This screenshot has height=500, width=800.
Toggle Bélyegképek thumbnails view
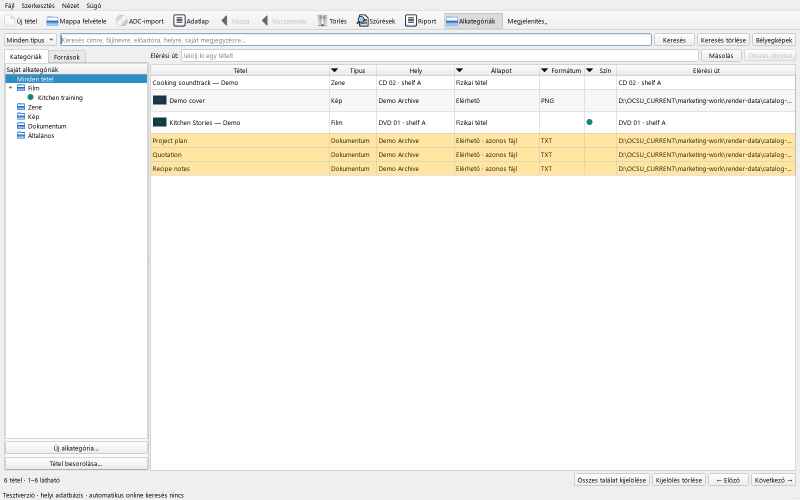click(774, 40)
